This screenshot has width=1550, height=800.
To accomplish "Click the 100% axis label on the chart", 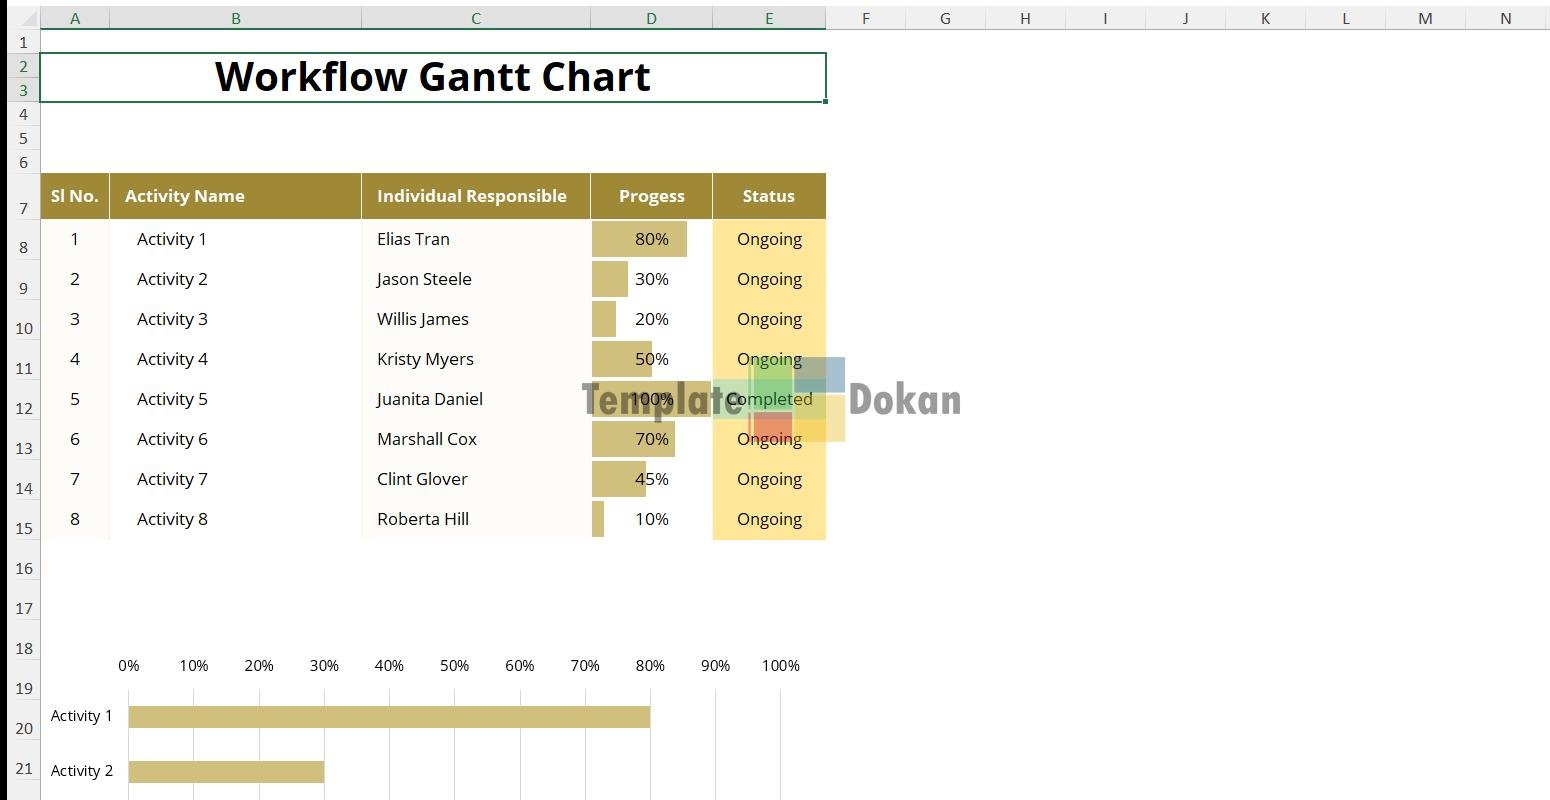I will pos(780,666).
